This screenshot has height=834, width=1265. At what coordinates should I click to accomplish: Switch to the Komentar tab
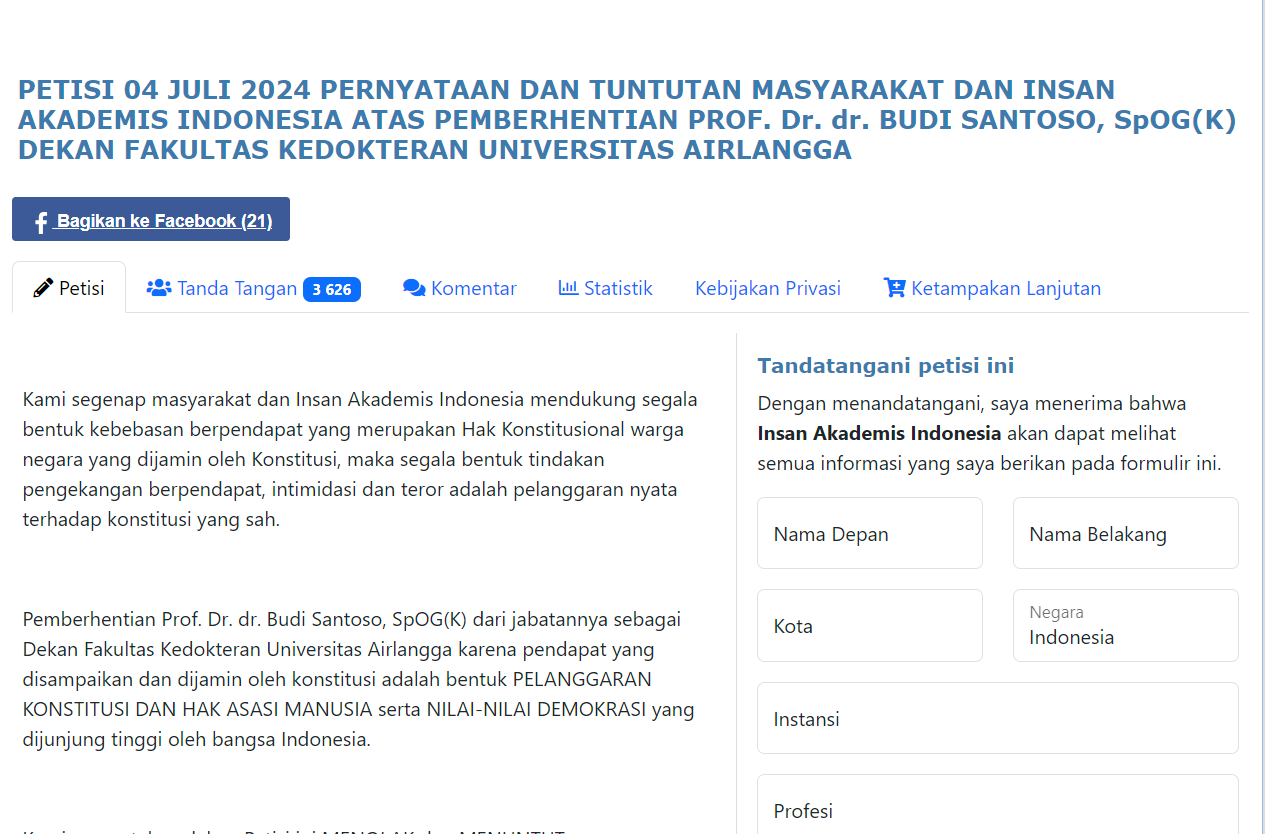[x=473, y=288]
